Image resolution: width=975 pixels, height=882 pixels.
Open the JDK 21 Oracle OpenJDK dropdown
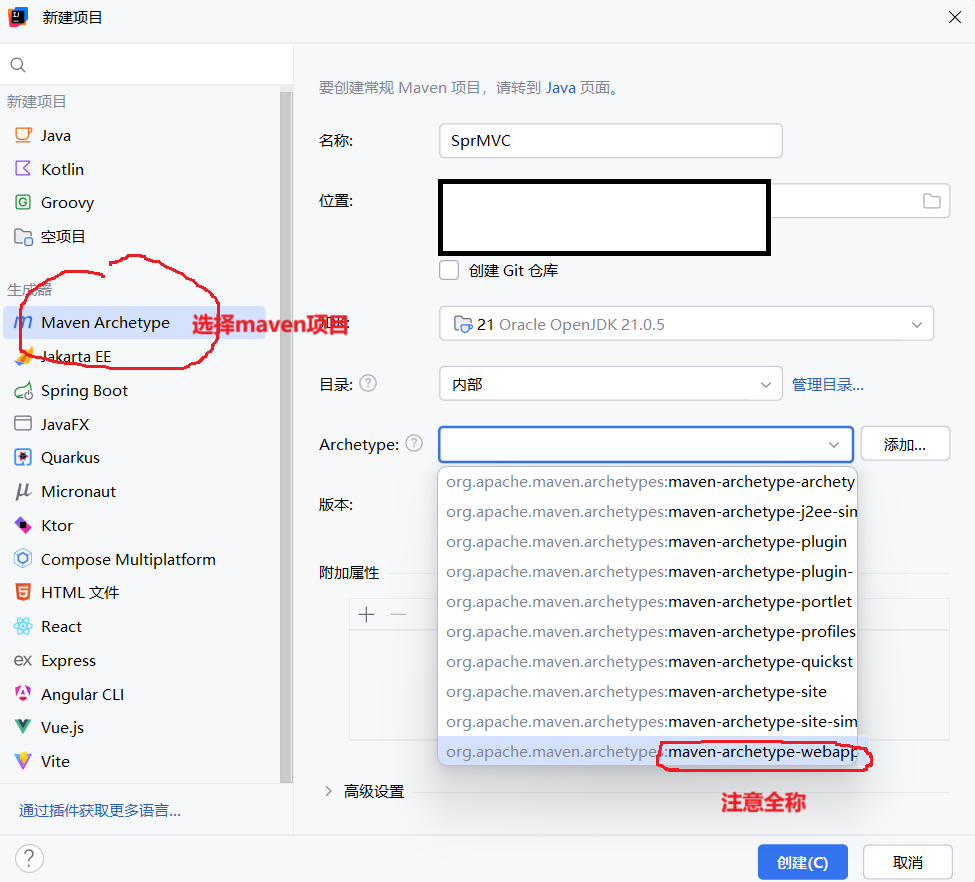point(686,323)
